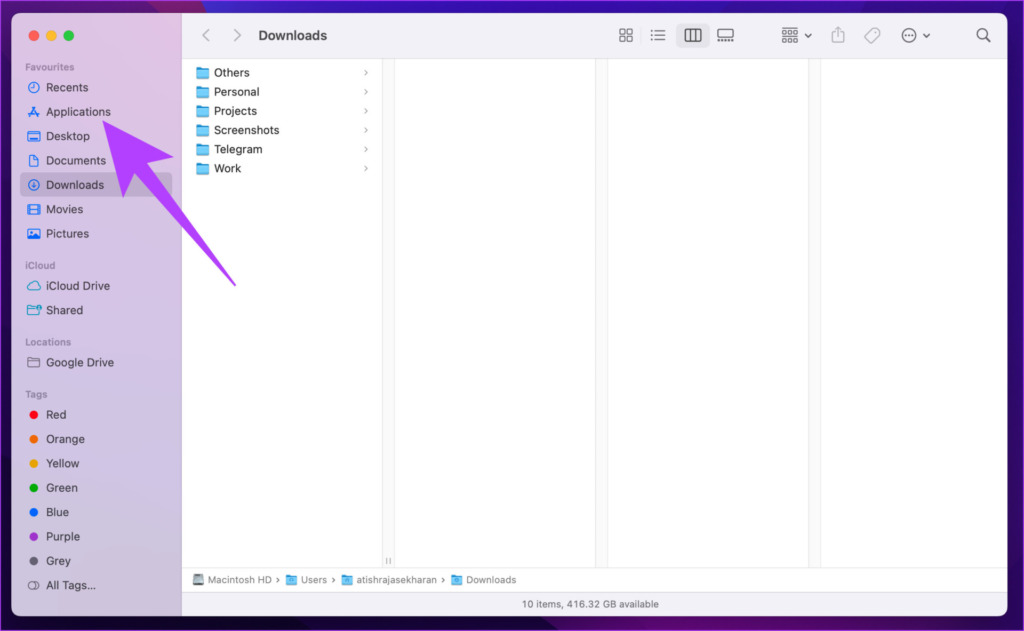1024x631 pixels.
Task: Go back with the back arrow
Action: tap(206, 35)
